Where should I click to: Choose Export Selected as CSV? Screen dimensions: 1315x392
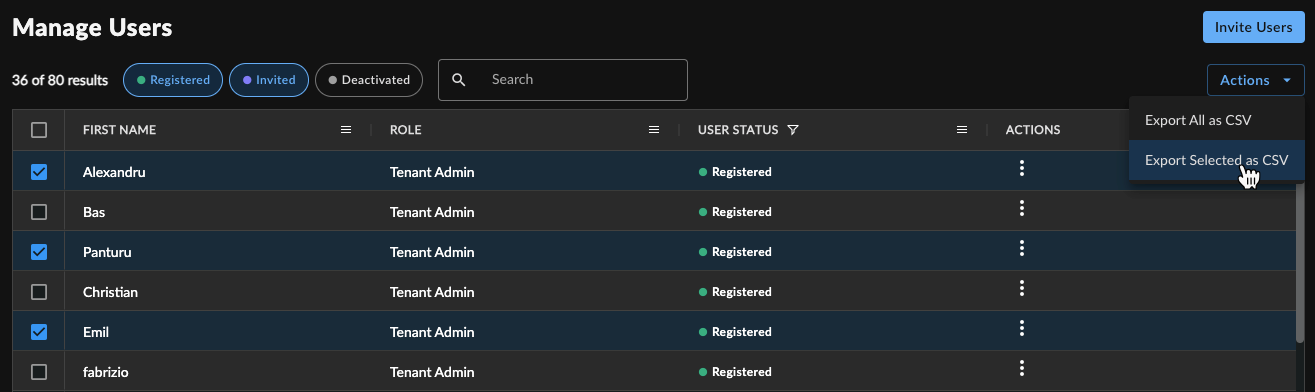click(x=1216, y=160)
